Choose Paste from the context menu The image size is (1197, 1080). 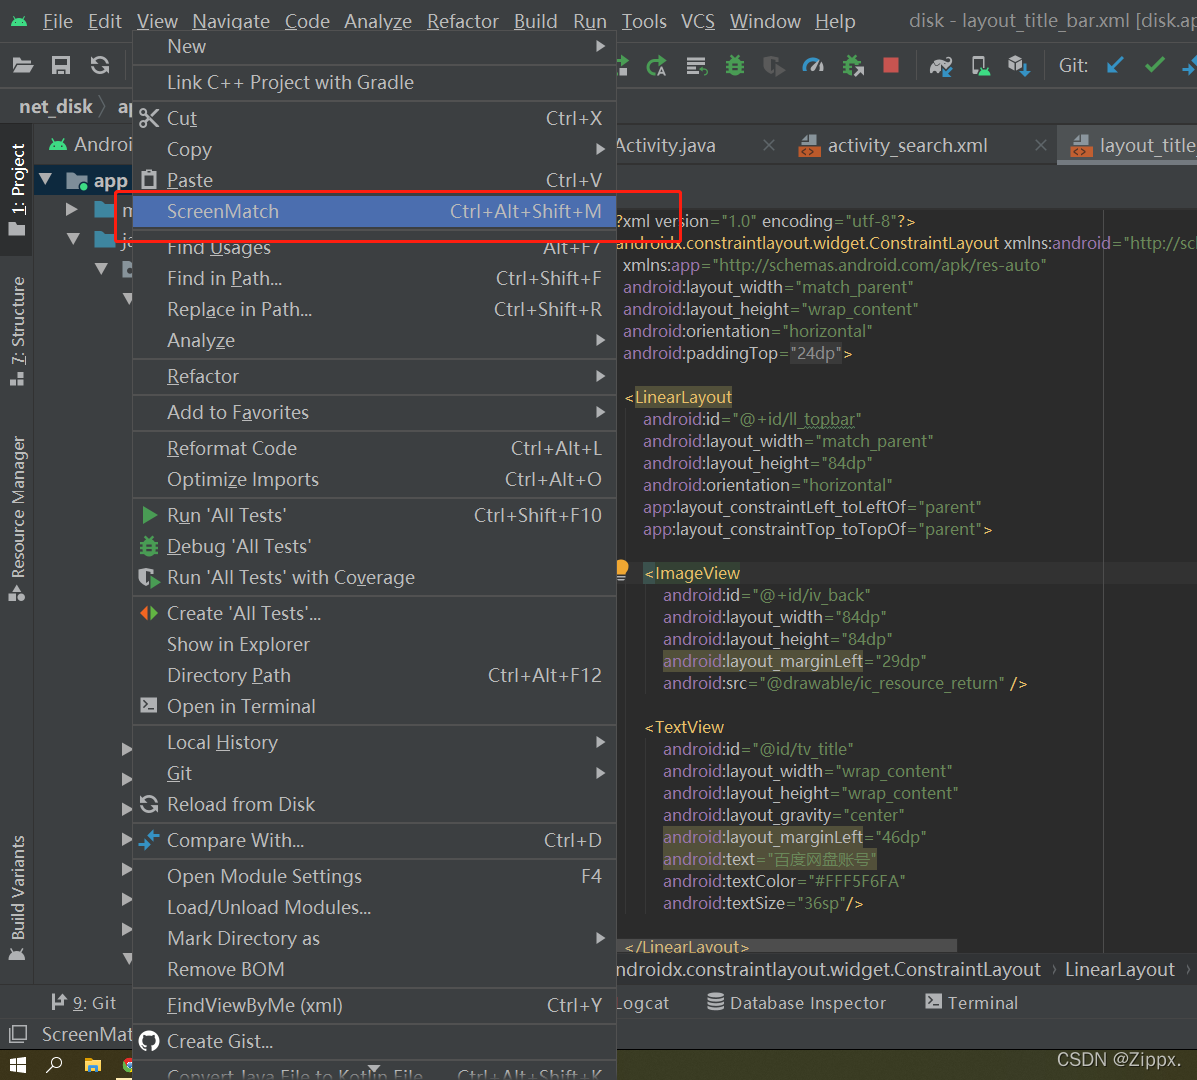[374, 180]
